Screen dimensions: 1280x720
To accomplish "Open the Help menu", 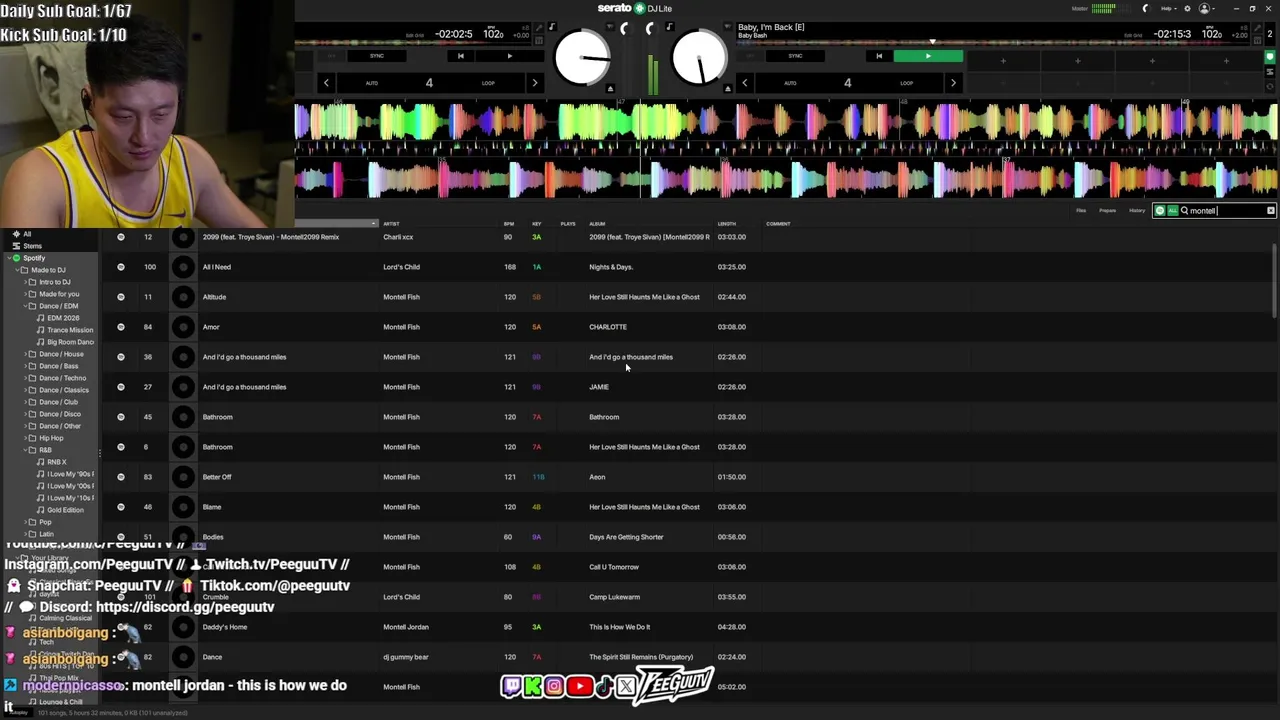I will click(1167, 8).
